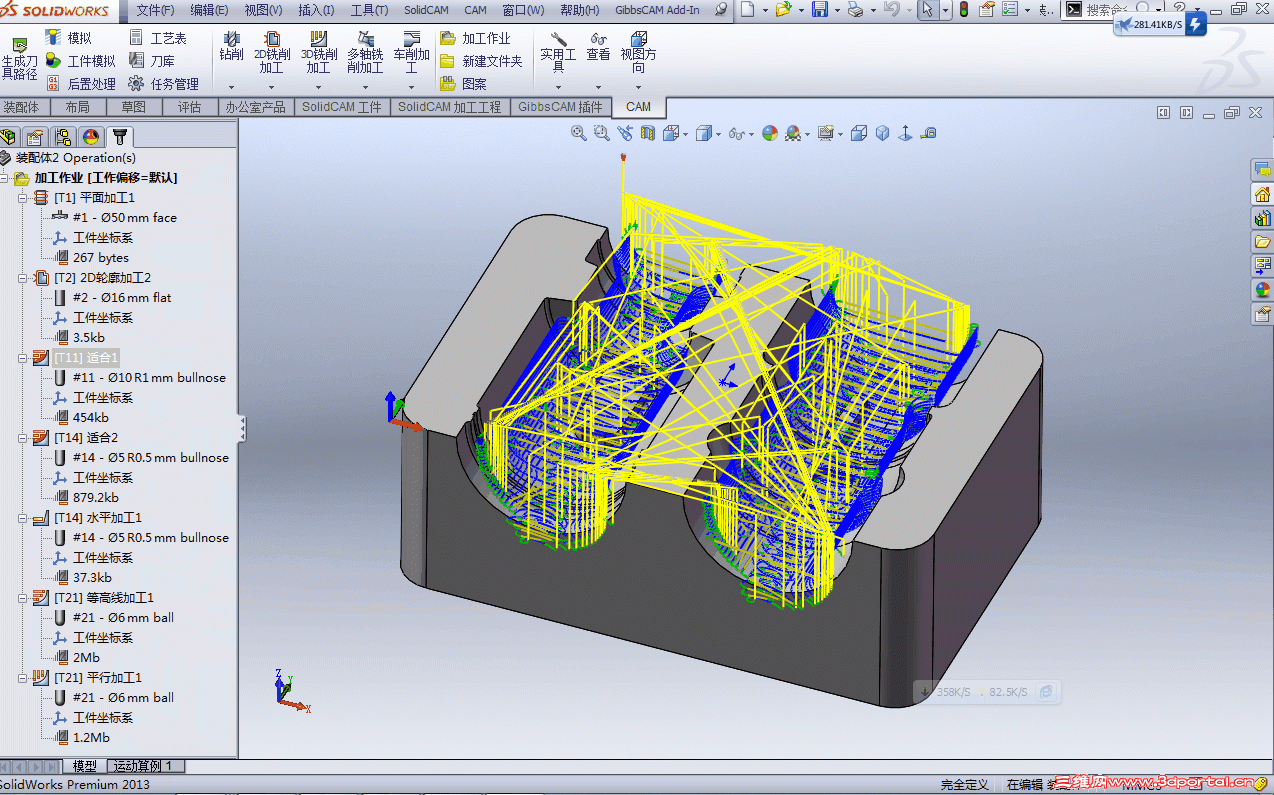Open the 钻削 dropdown arrow
Image resolution: width=1274 pixels, height=795 pixels.
tap(231, 87)
